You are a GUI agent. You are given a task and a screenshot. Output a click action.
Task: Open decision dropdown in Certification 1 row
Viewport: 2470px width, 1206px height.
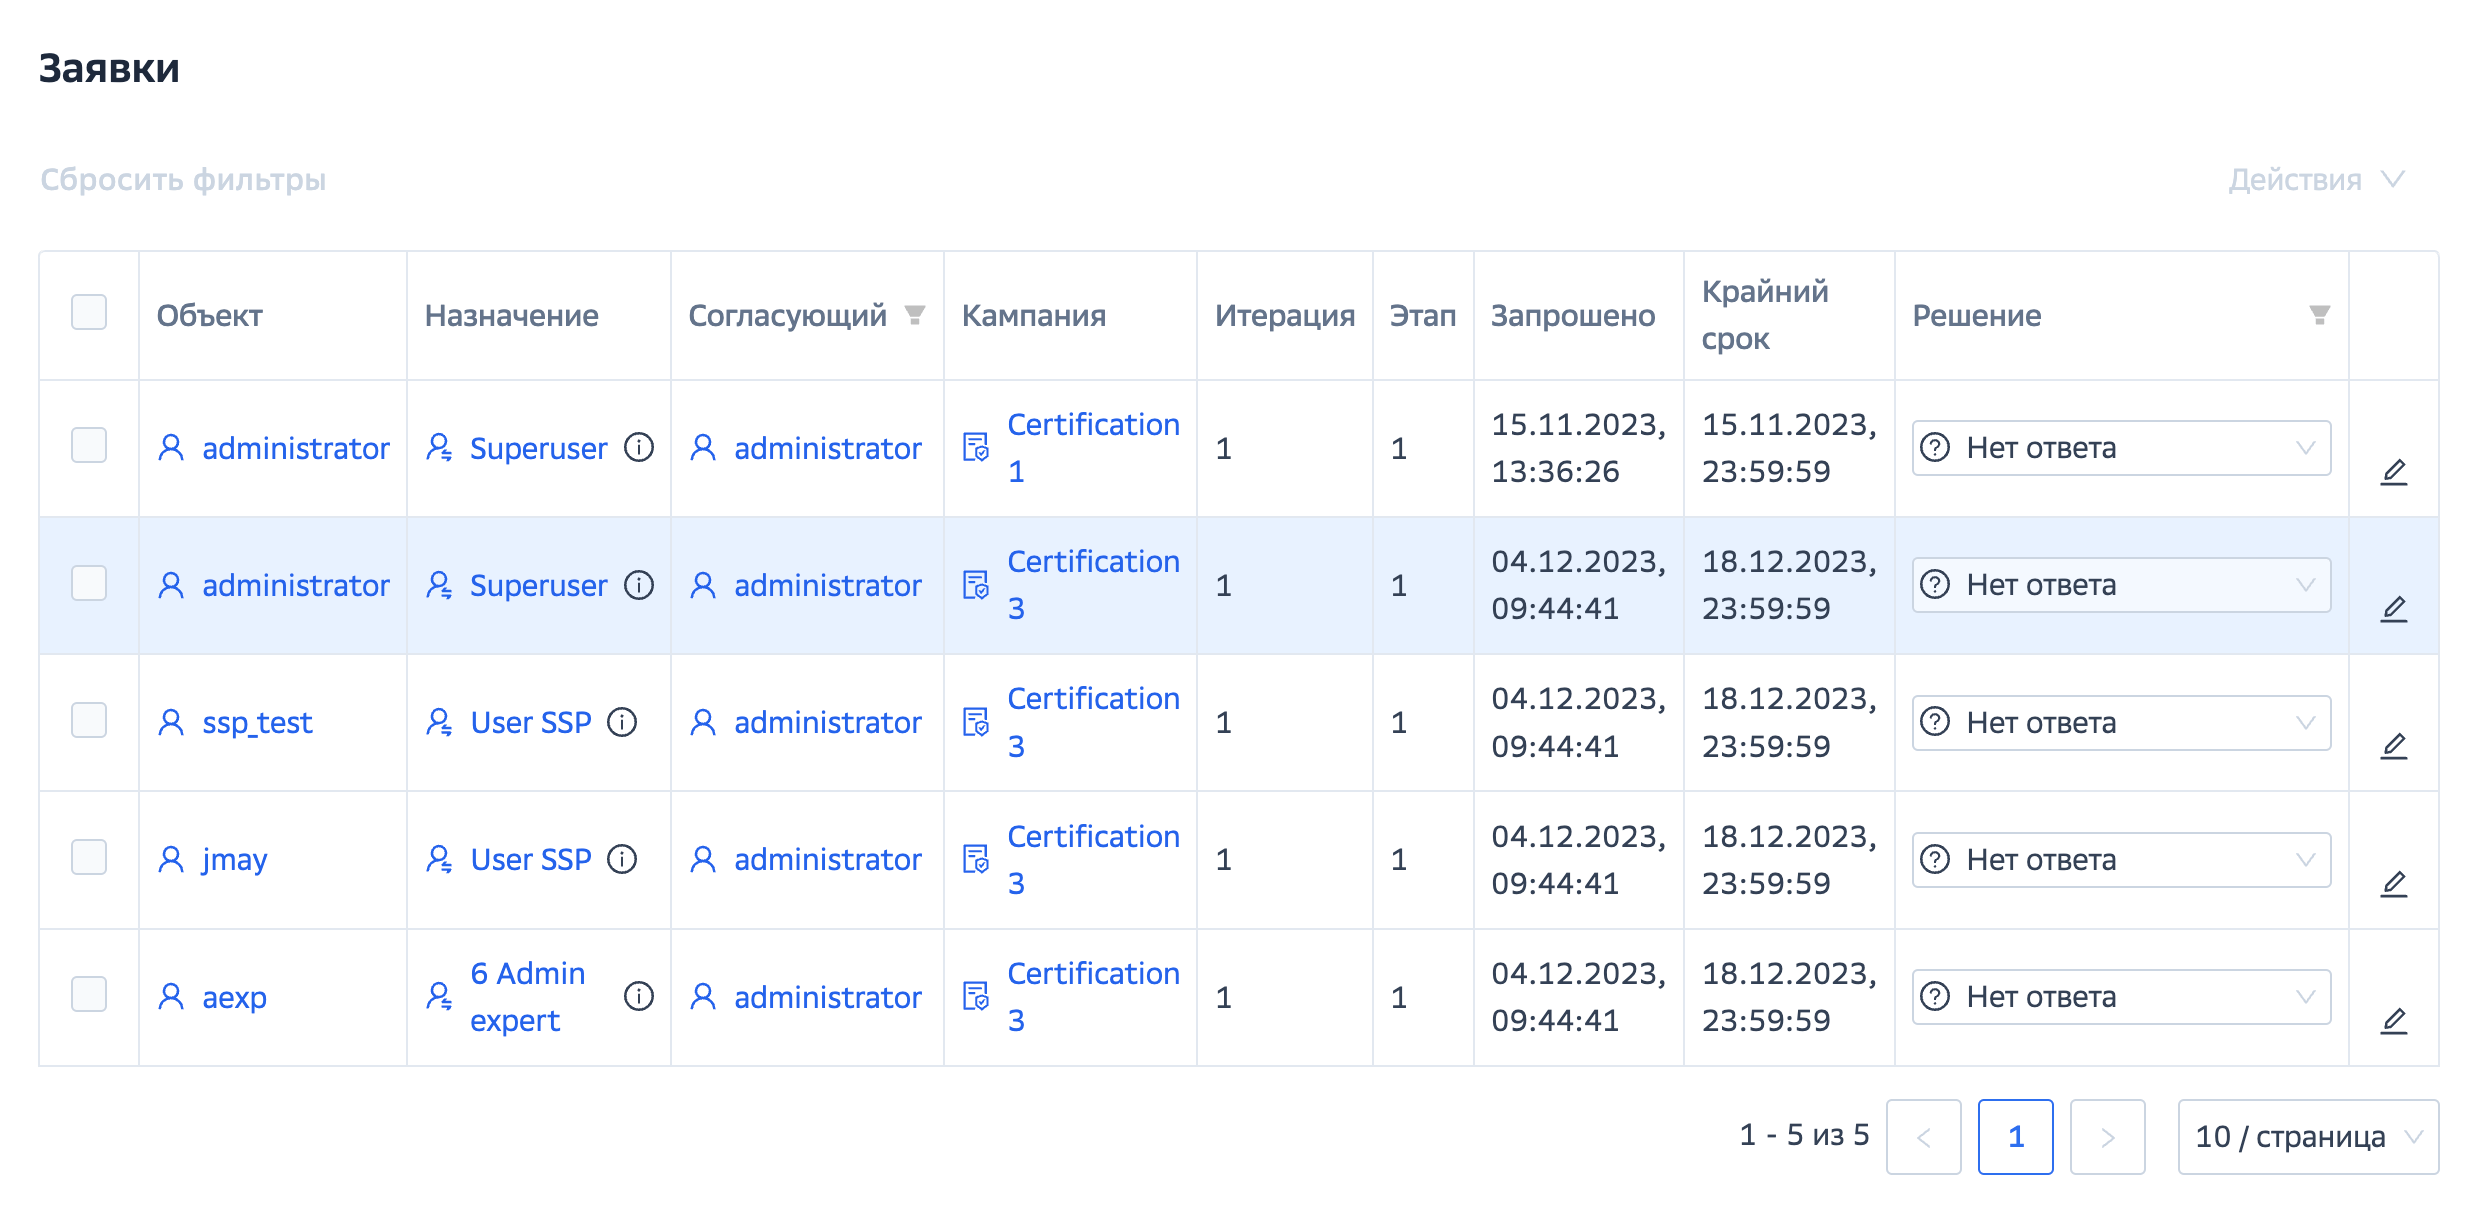(x=2121, y=448)
